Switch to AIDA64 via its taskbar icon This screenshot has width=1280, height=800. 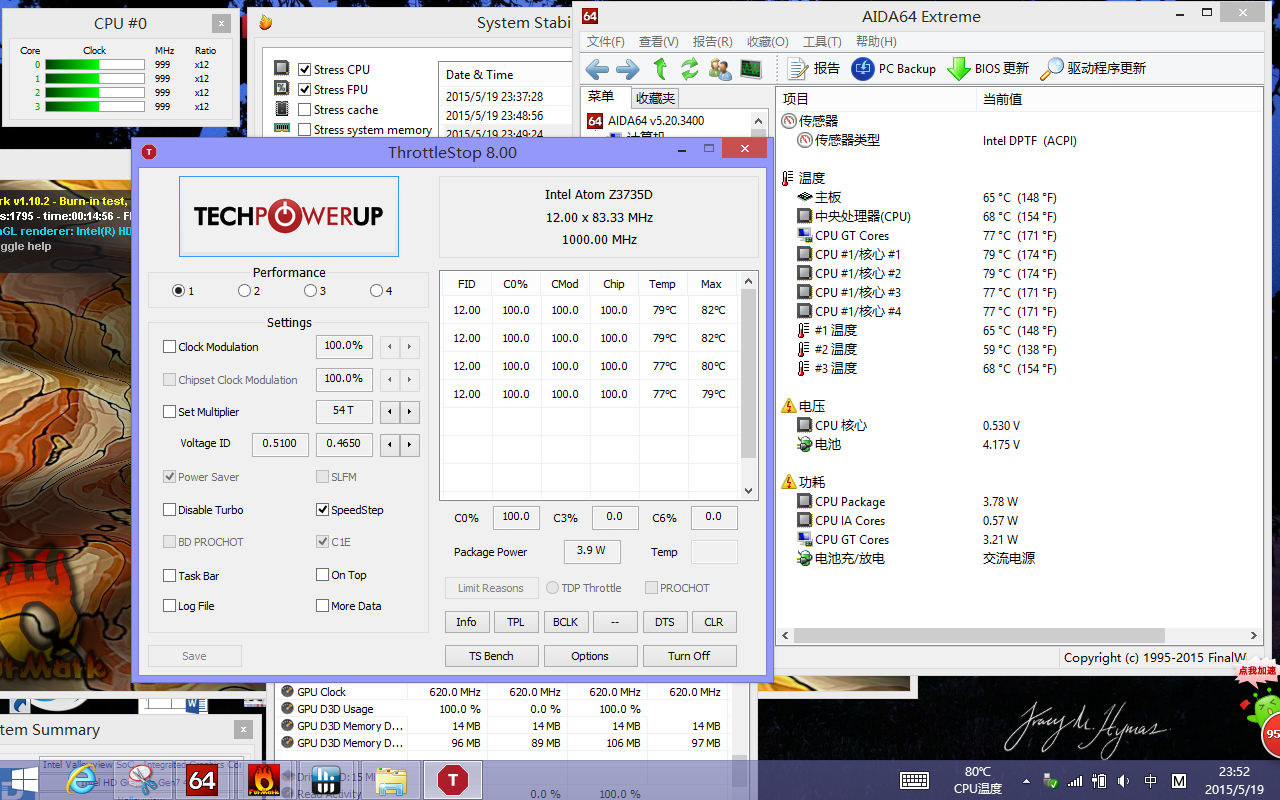coord(202,780)
